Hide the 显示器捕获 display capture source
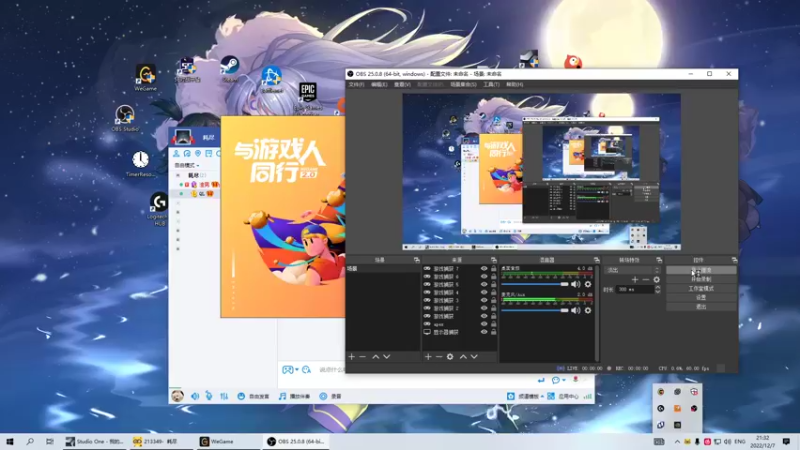Screen dimensions: 800x450 pos(484,332)
